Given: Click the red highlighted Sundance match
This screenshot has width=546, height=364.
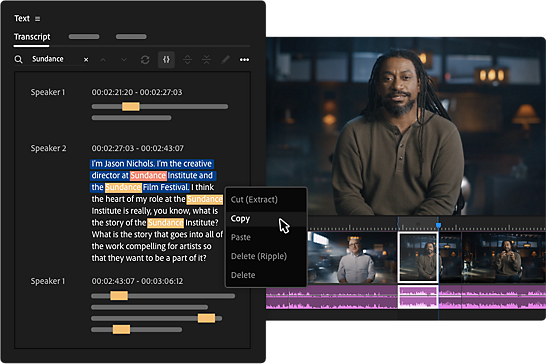Looking at the screenshot, I should click(148, 176).
